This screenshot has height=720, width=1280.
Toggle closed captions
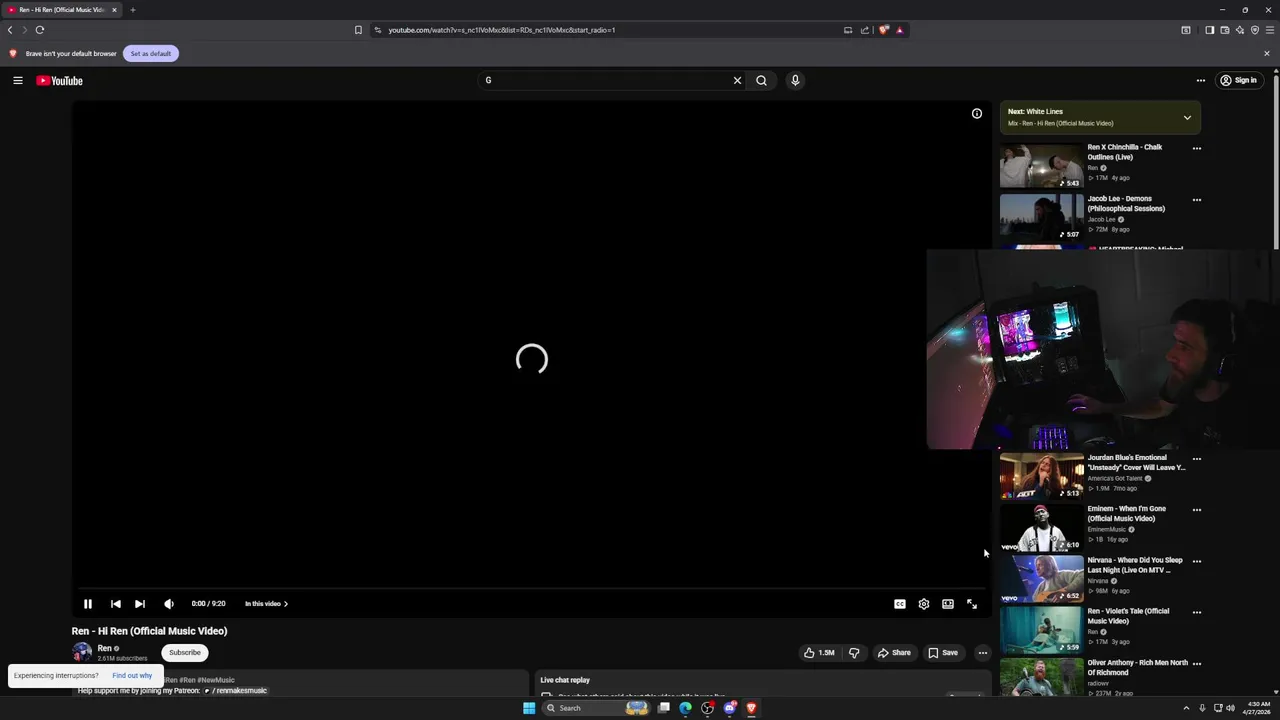[900, 604]
